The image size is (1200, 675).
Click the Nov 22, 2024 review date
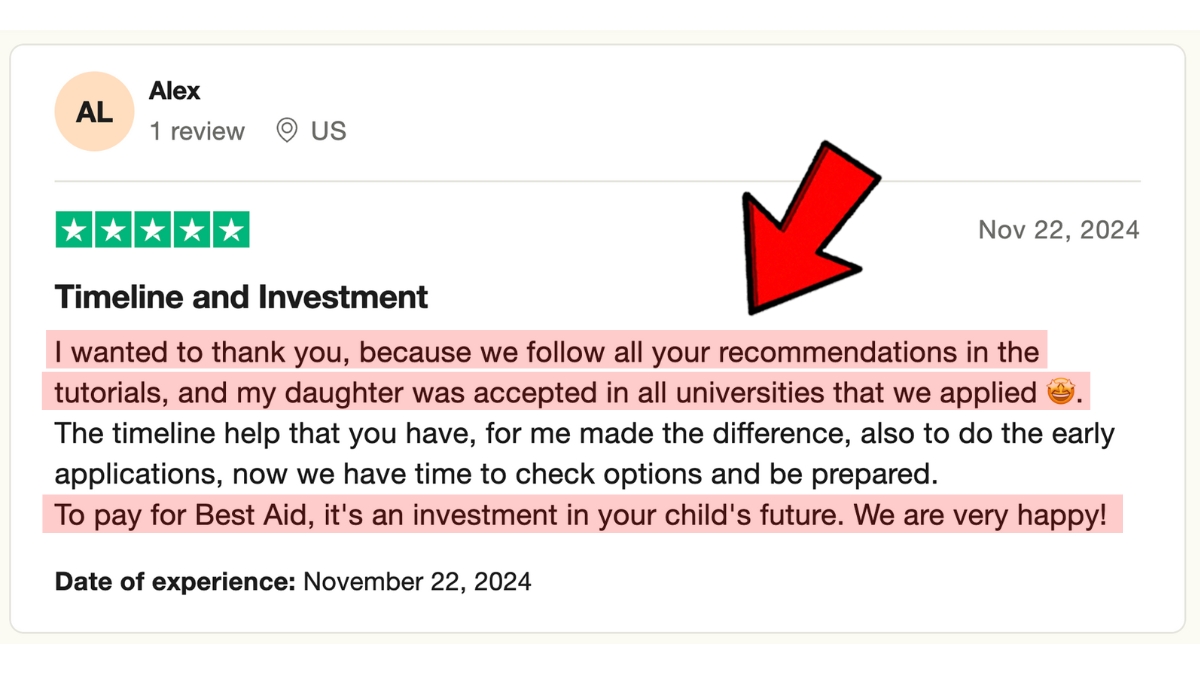pyautogui.click(x=1058, y=230)
